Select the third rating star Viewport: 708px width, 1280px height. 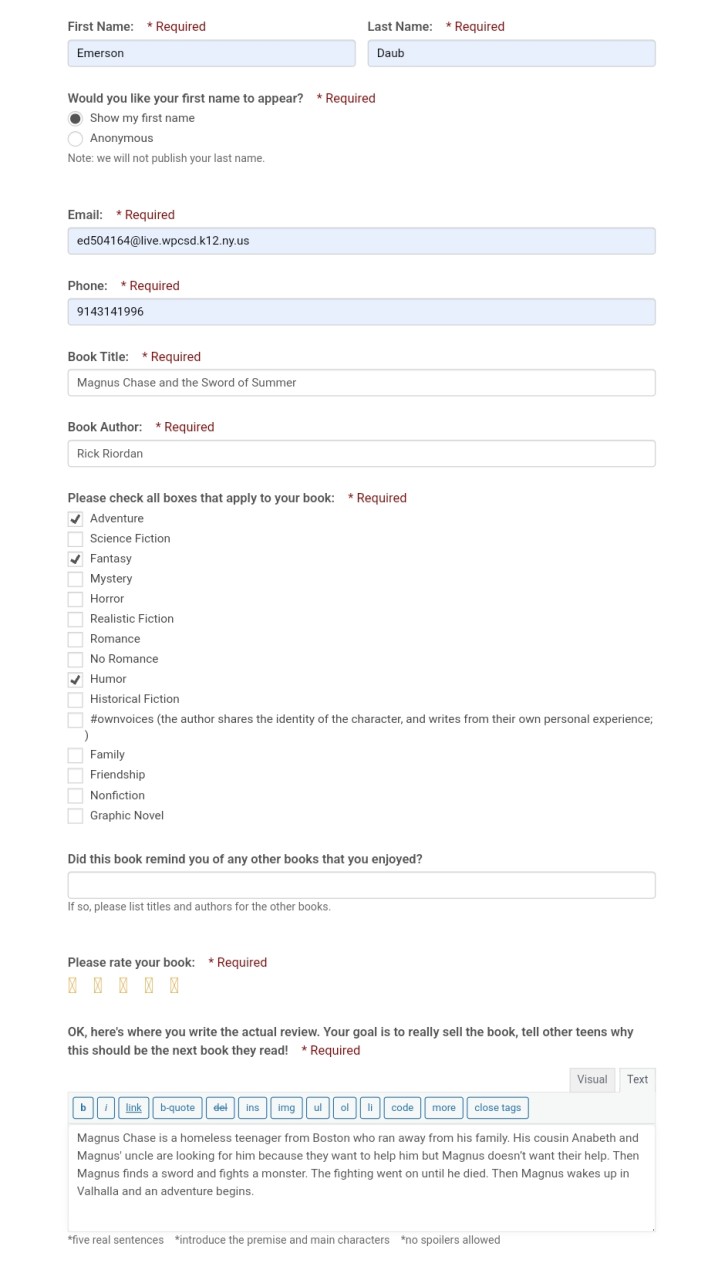pos(123,986)
